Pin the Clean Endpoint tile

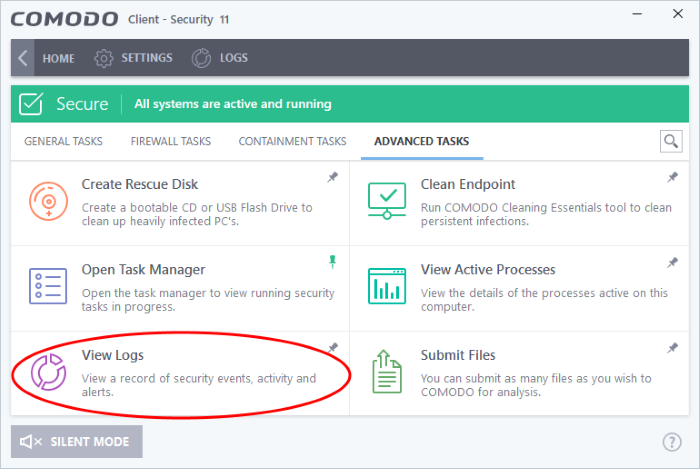[x=672, y=177]
